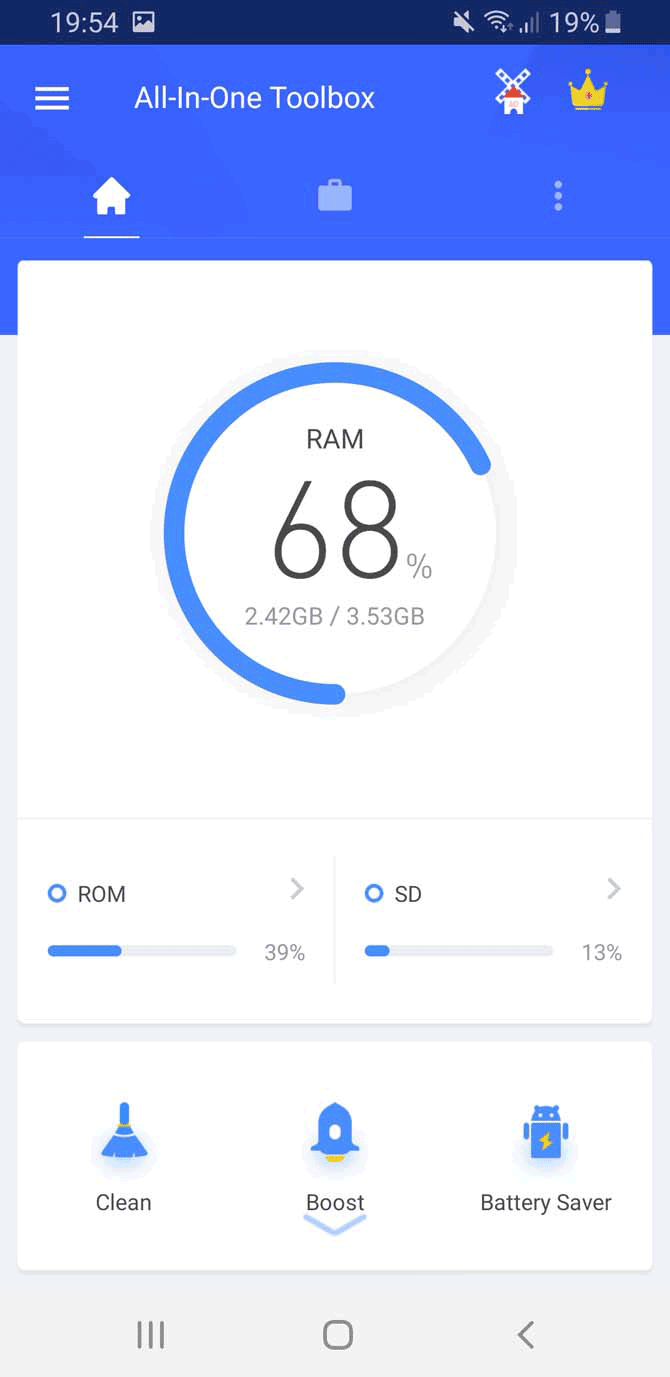The image size is (670, 1377).
Task: Select the SD circle indicator
Action: (374, 893)
